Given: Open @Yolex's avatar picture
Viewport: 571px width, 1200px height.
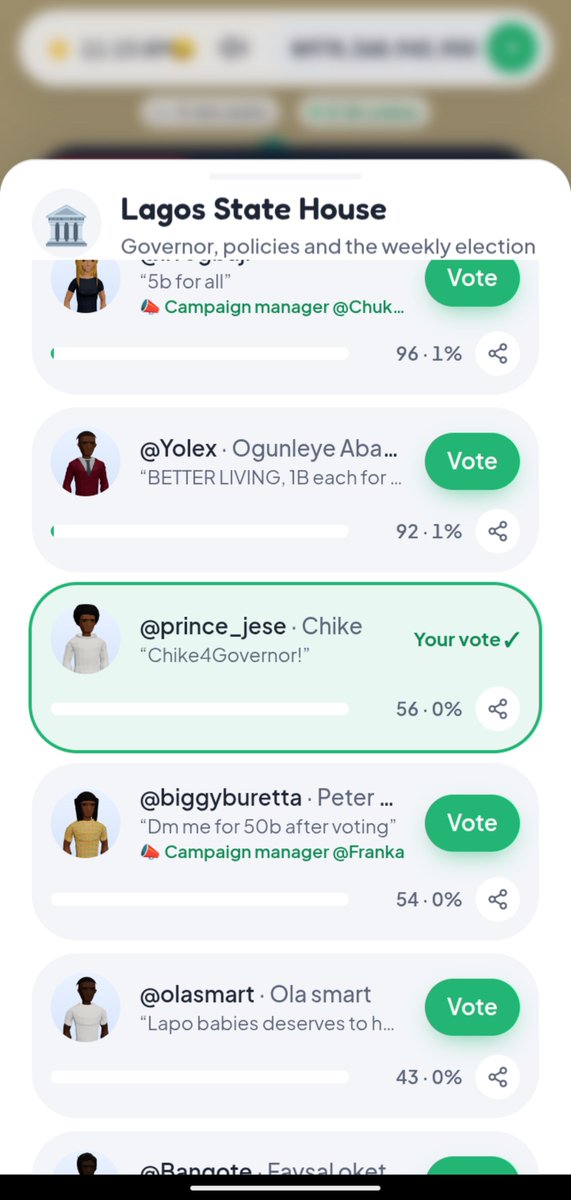Looking at the screenshot, I should click(x=85, y=463).
